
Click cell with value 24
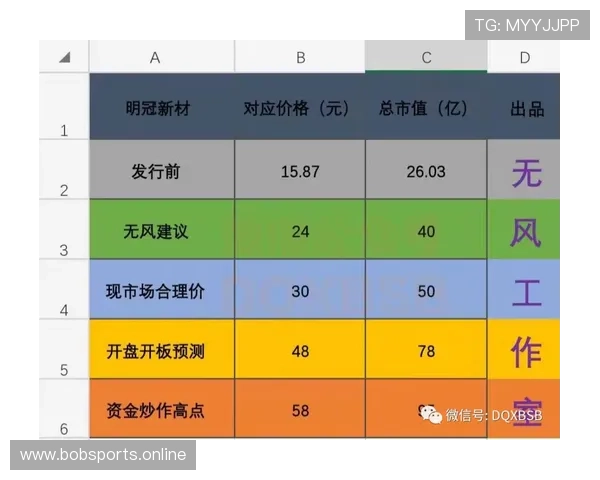[x=300, y=229]
